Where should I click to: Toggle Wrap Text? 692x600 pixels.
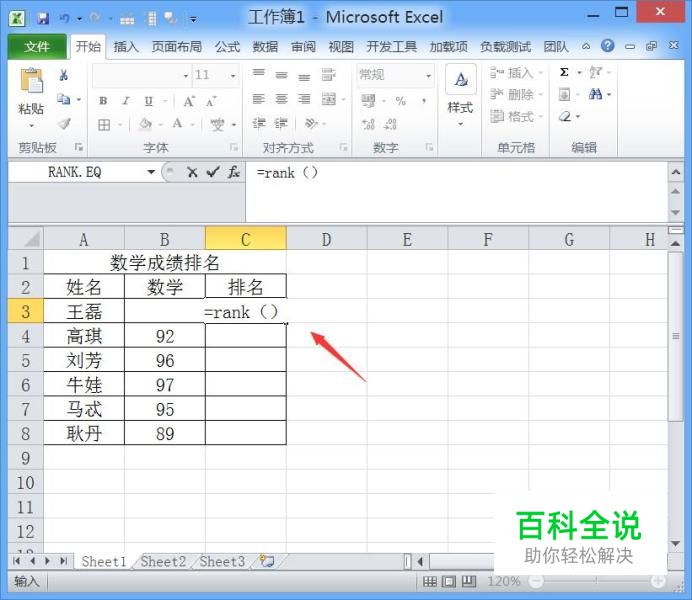click(328, 75)
